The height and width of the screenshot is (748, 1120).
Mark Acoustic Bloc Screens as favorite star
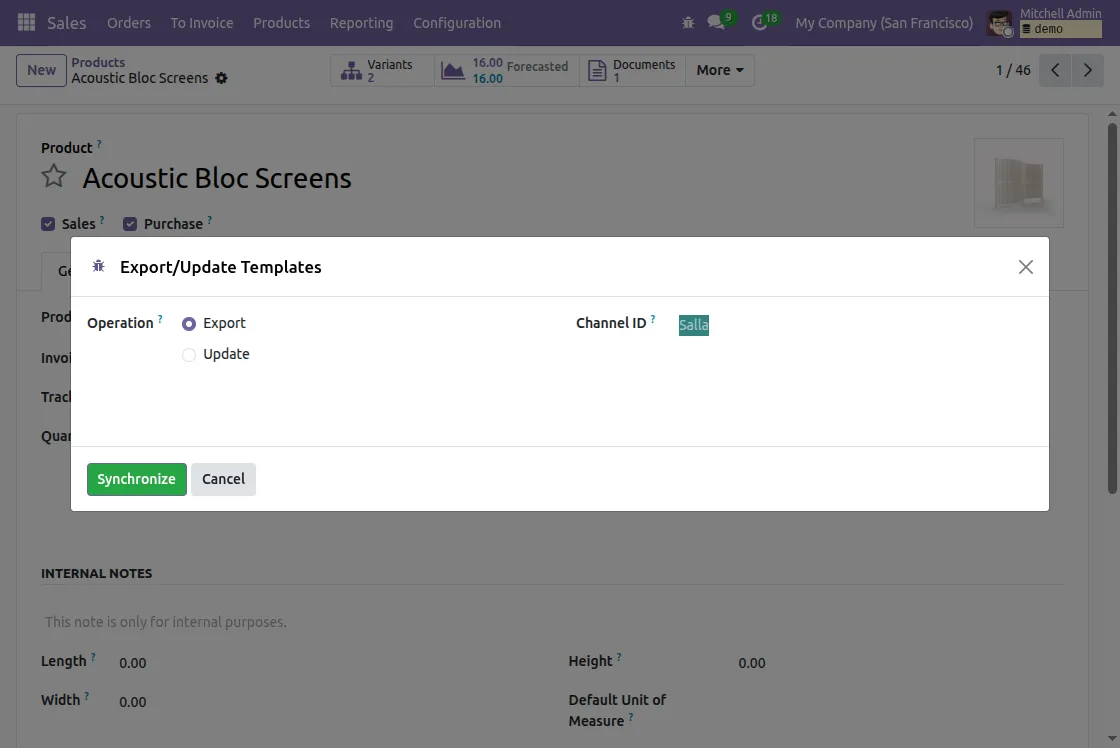pos(52,176)
